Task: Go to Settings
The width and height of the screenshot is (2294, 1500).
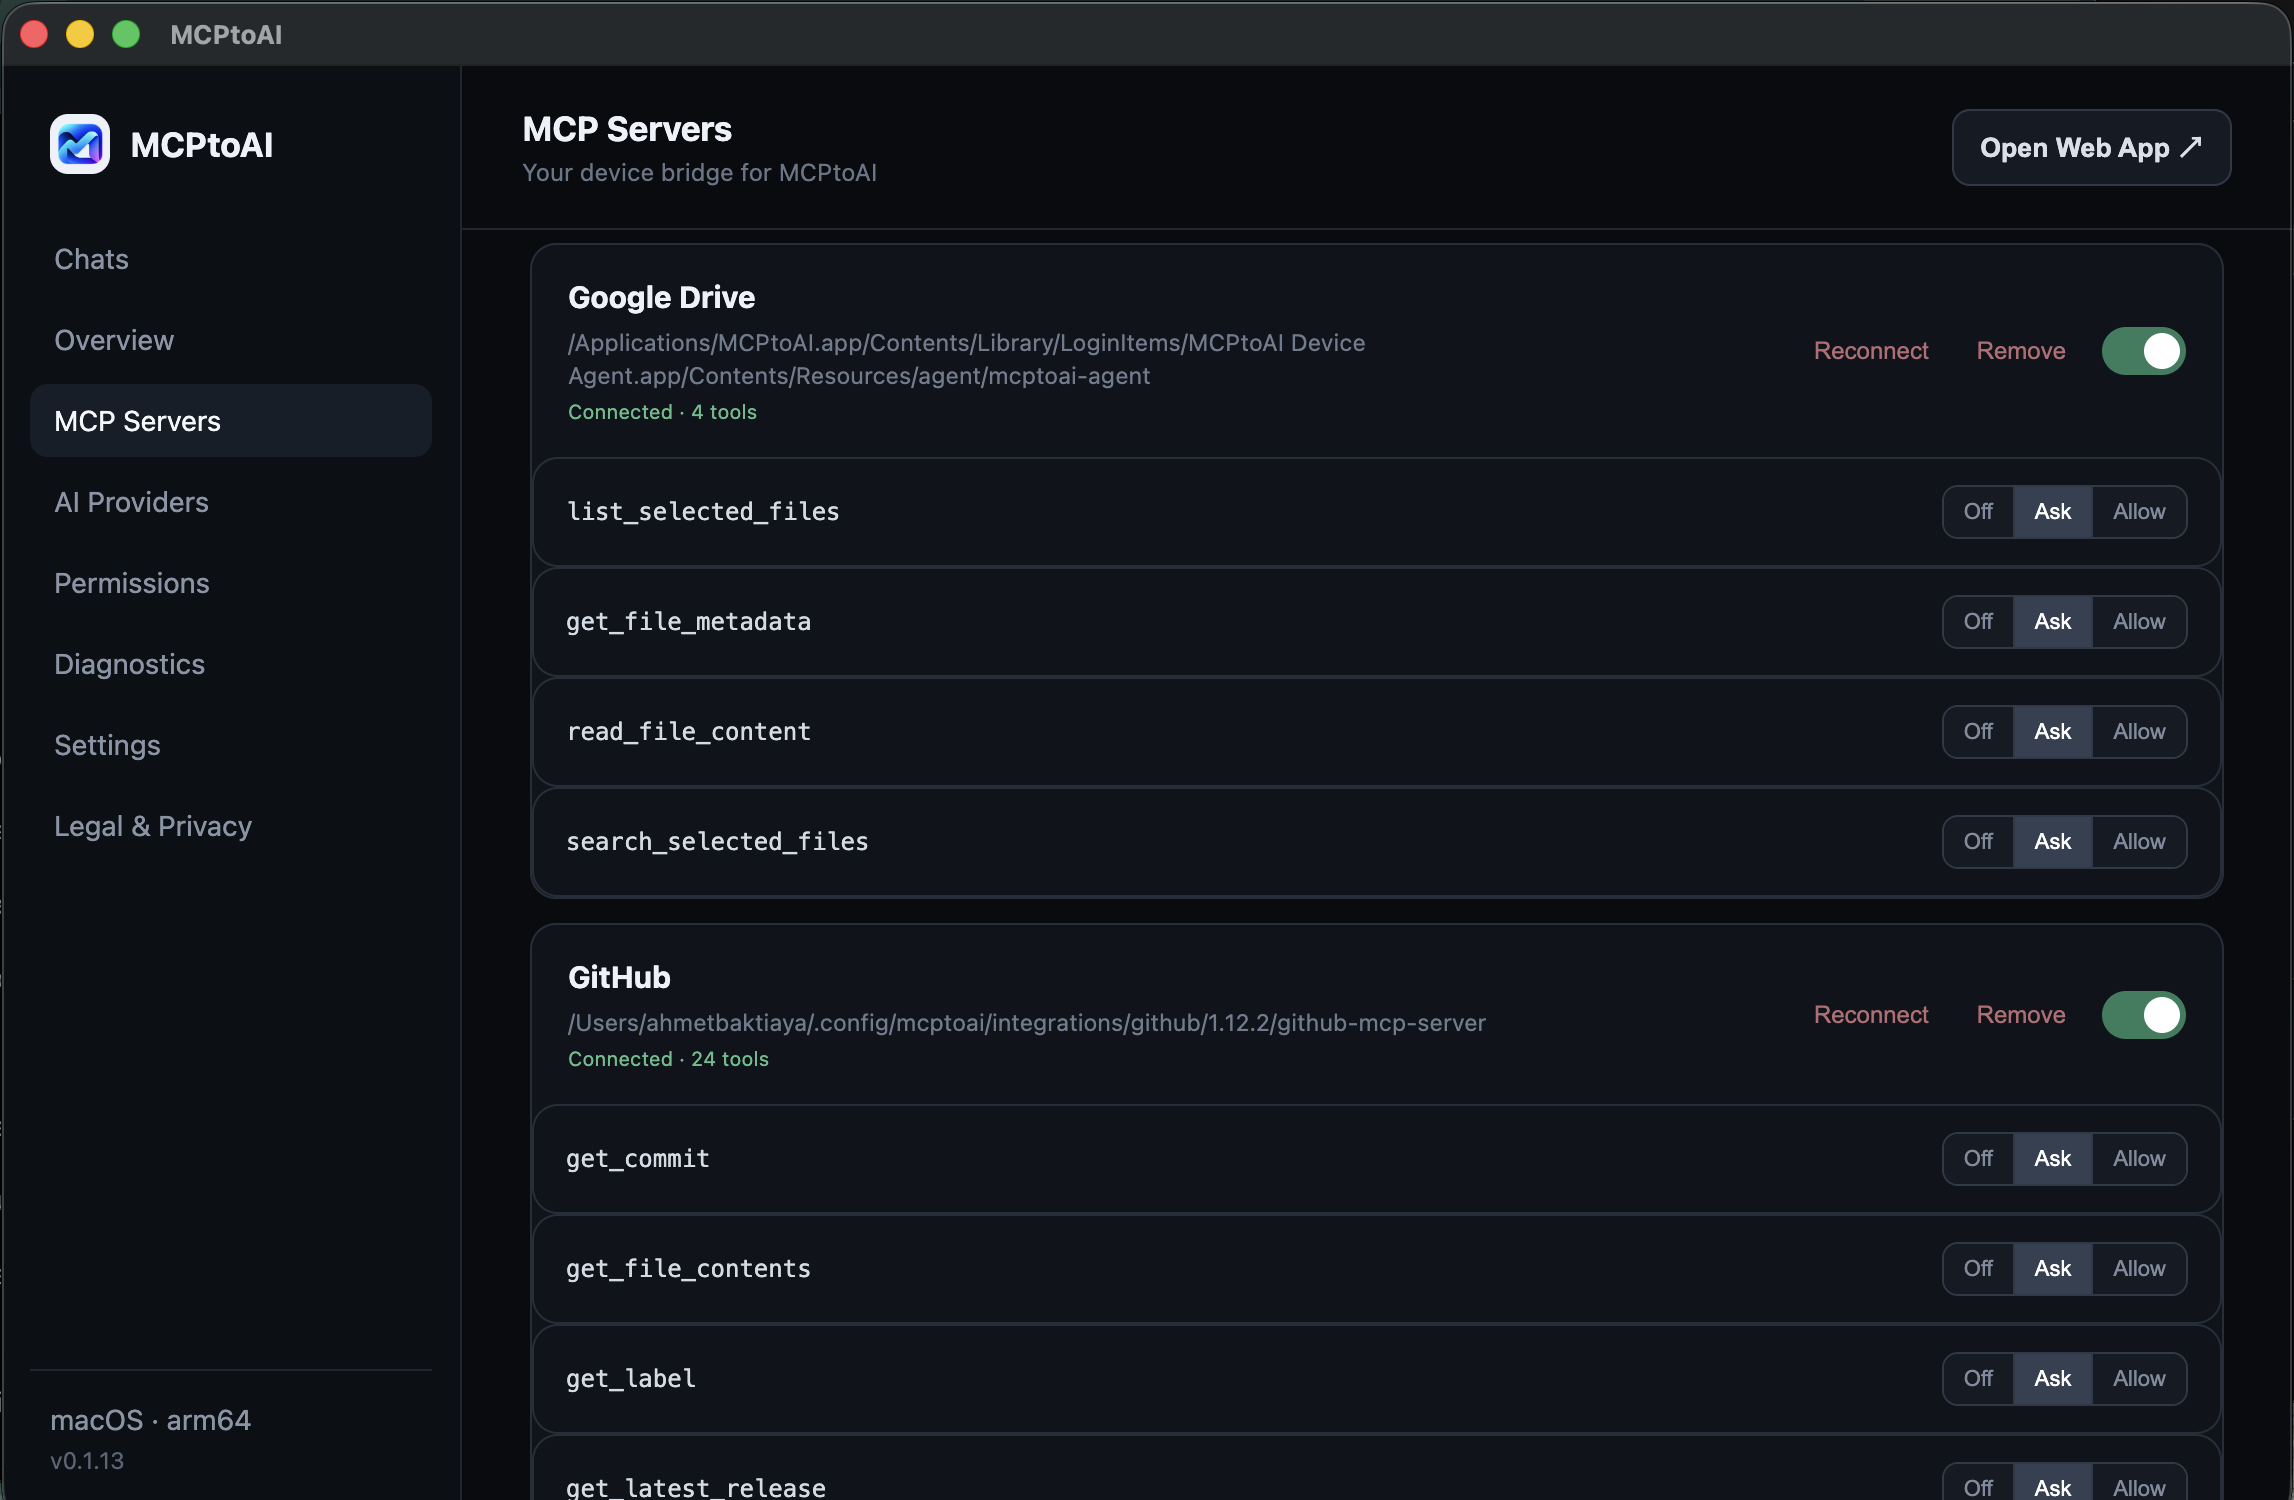Action: click(231, 745)
